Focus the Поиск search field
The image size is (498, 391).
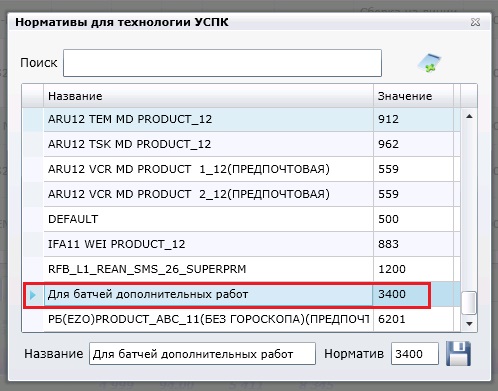click(222, 63)
